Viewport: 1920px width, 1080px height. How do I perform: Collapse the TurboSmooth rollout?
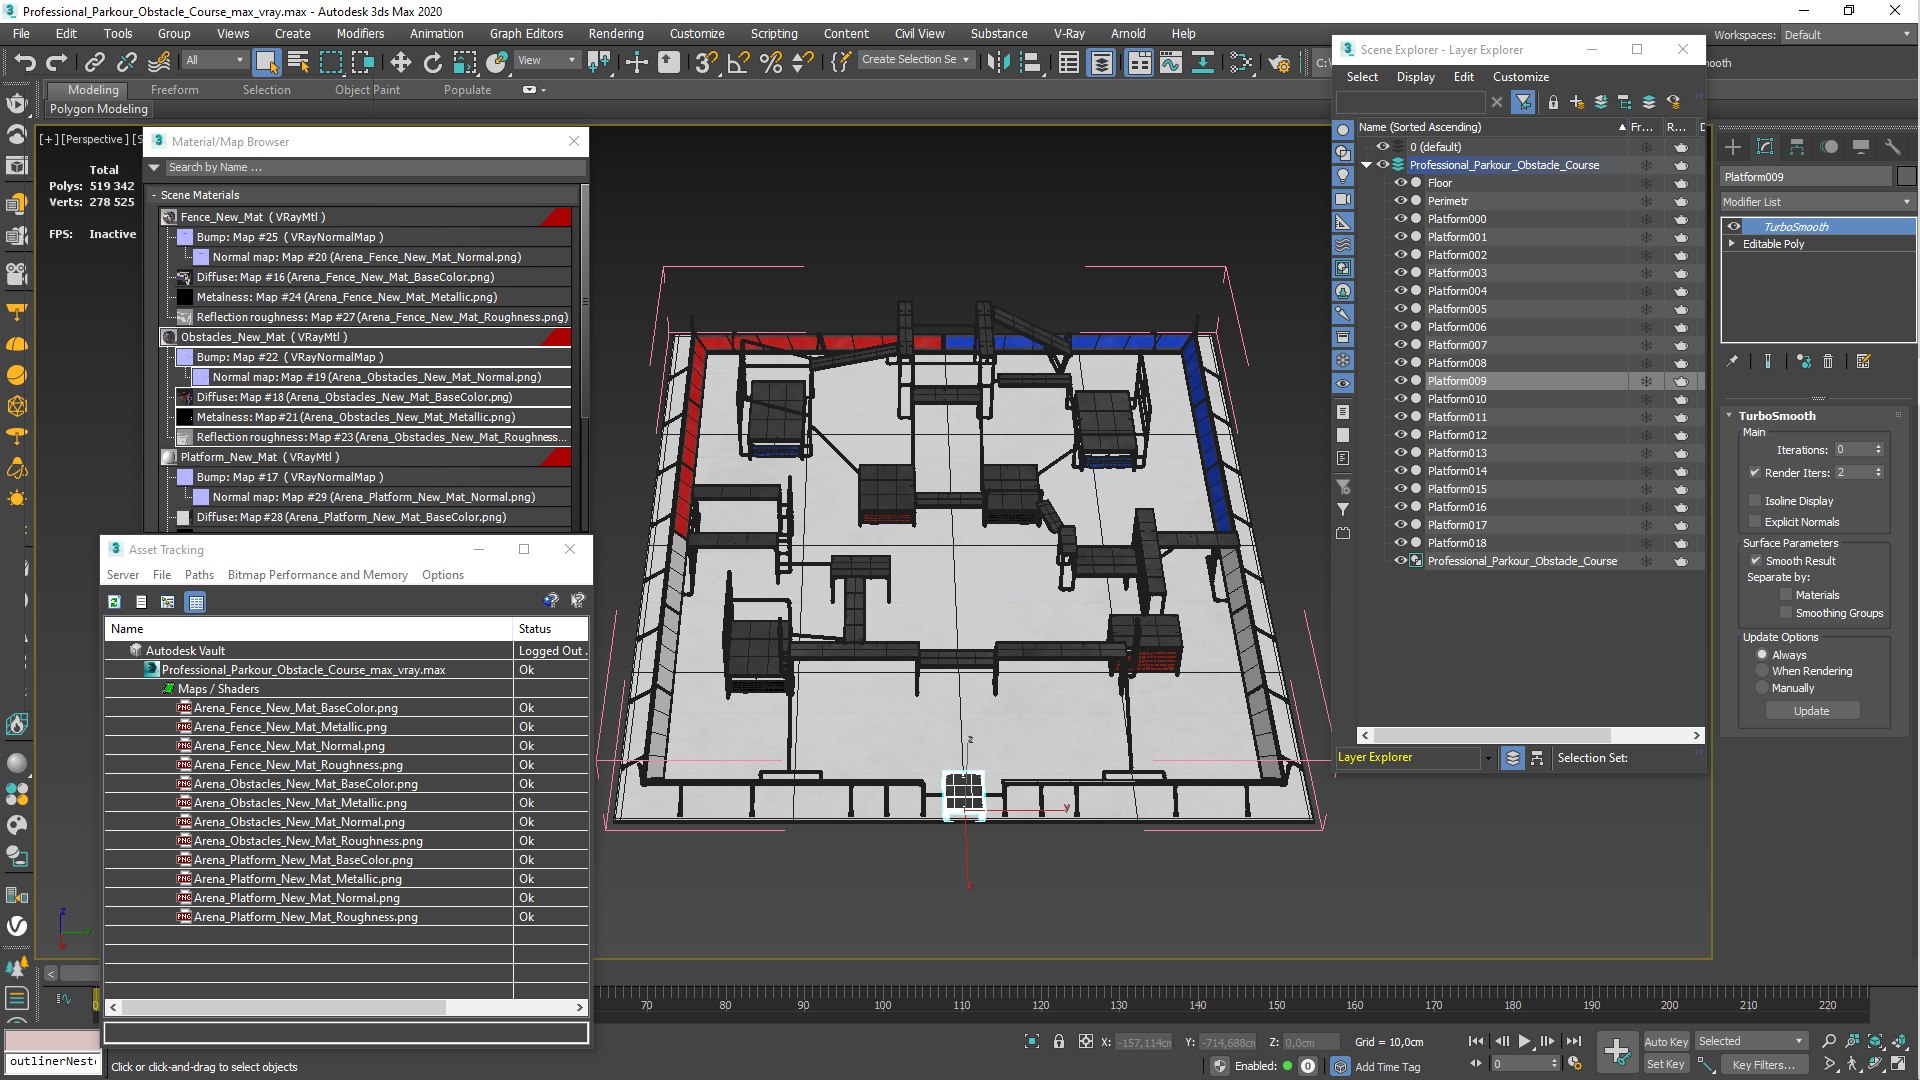(x=1730, y=416)
